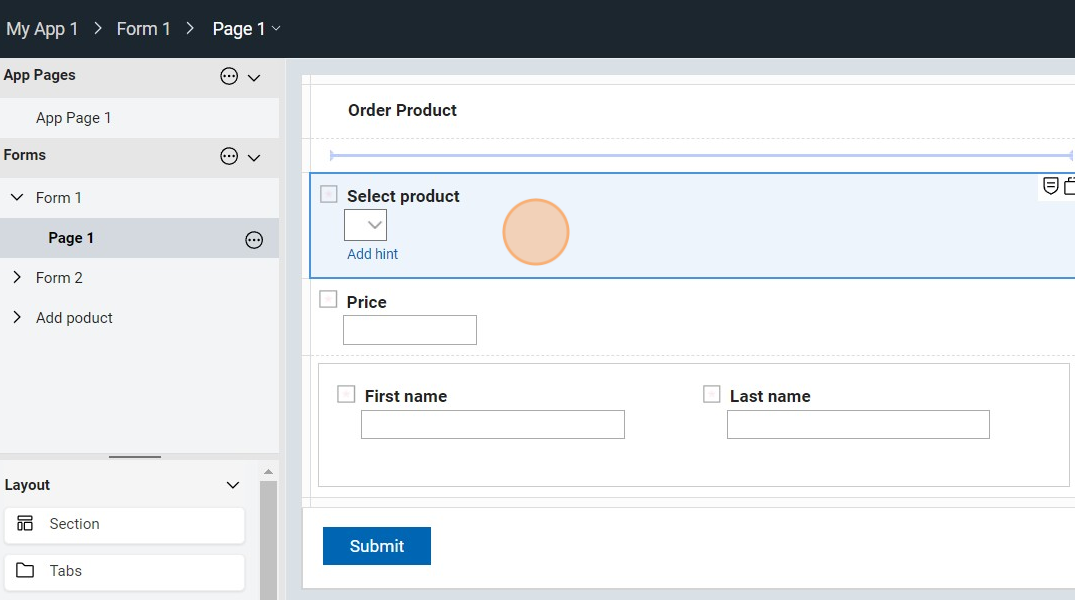Click the Add hint link

click(372, 254)
